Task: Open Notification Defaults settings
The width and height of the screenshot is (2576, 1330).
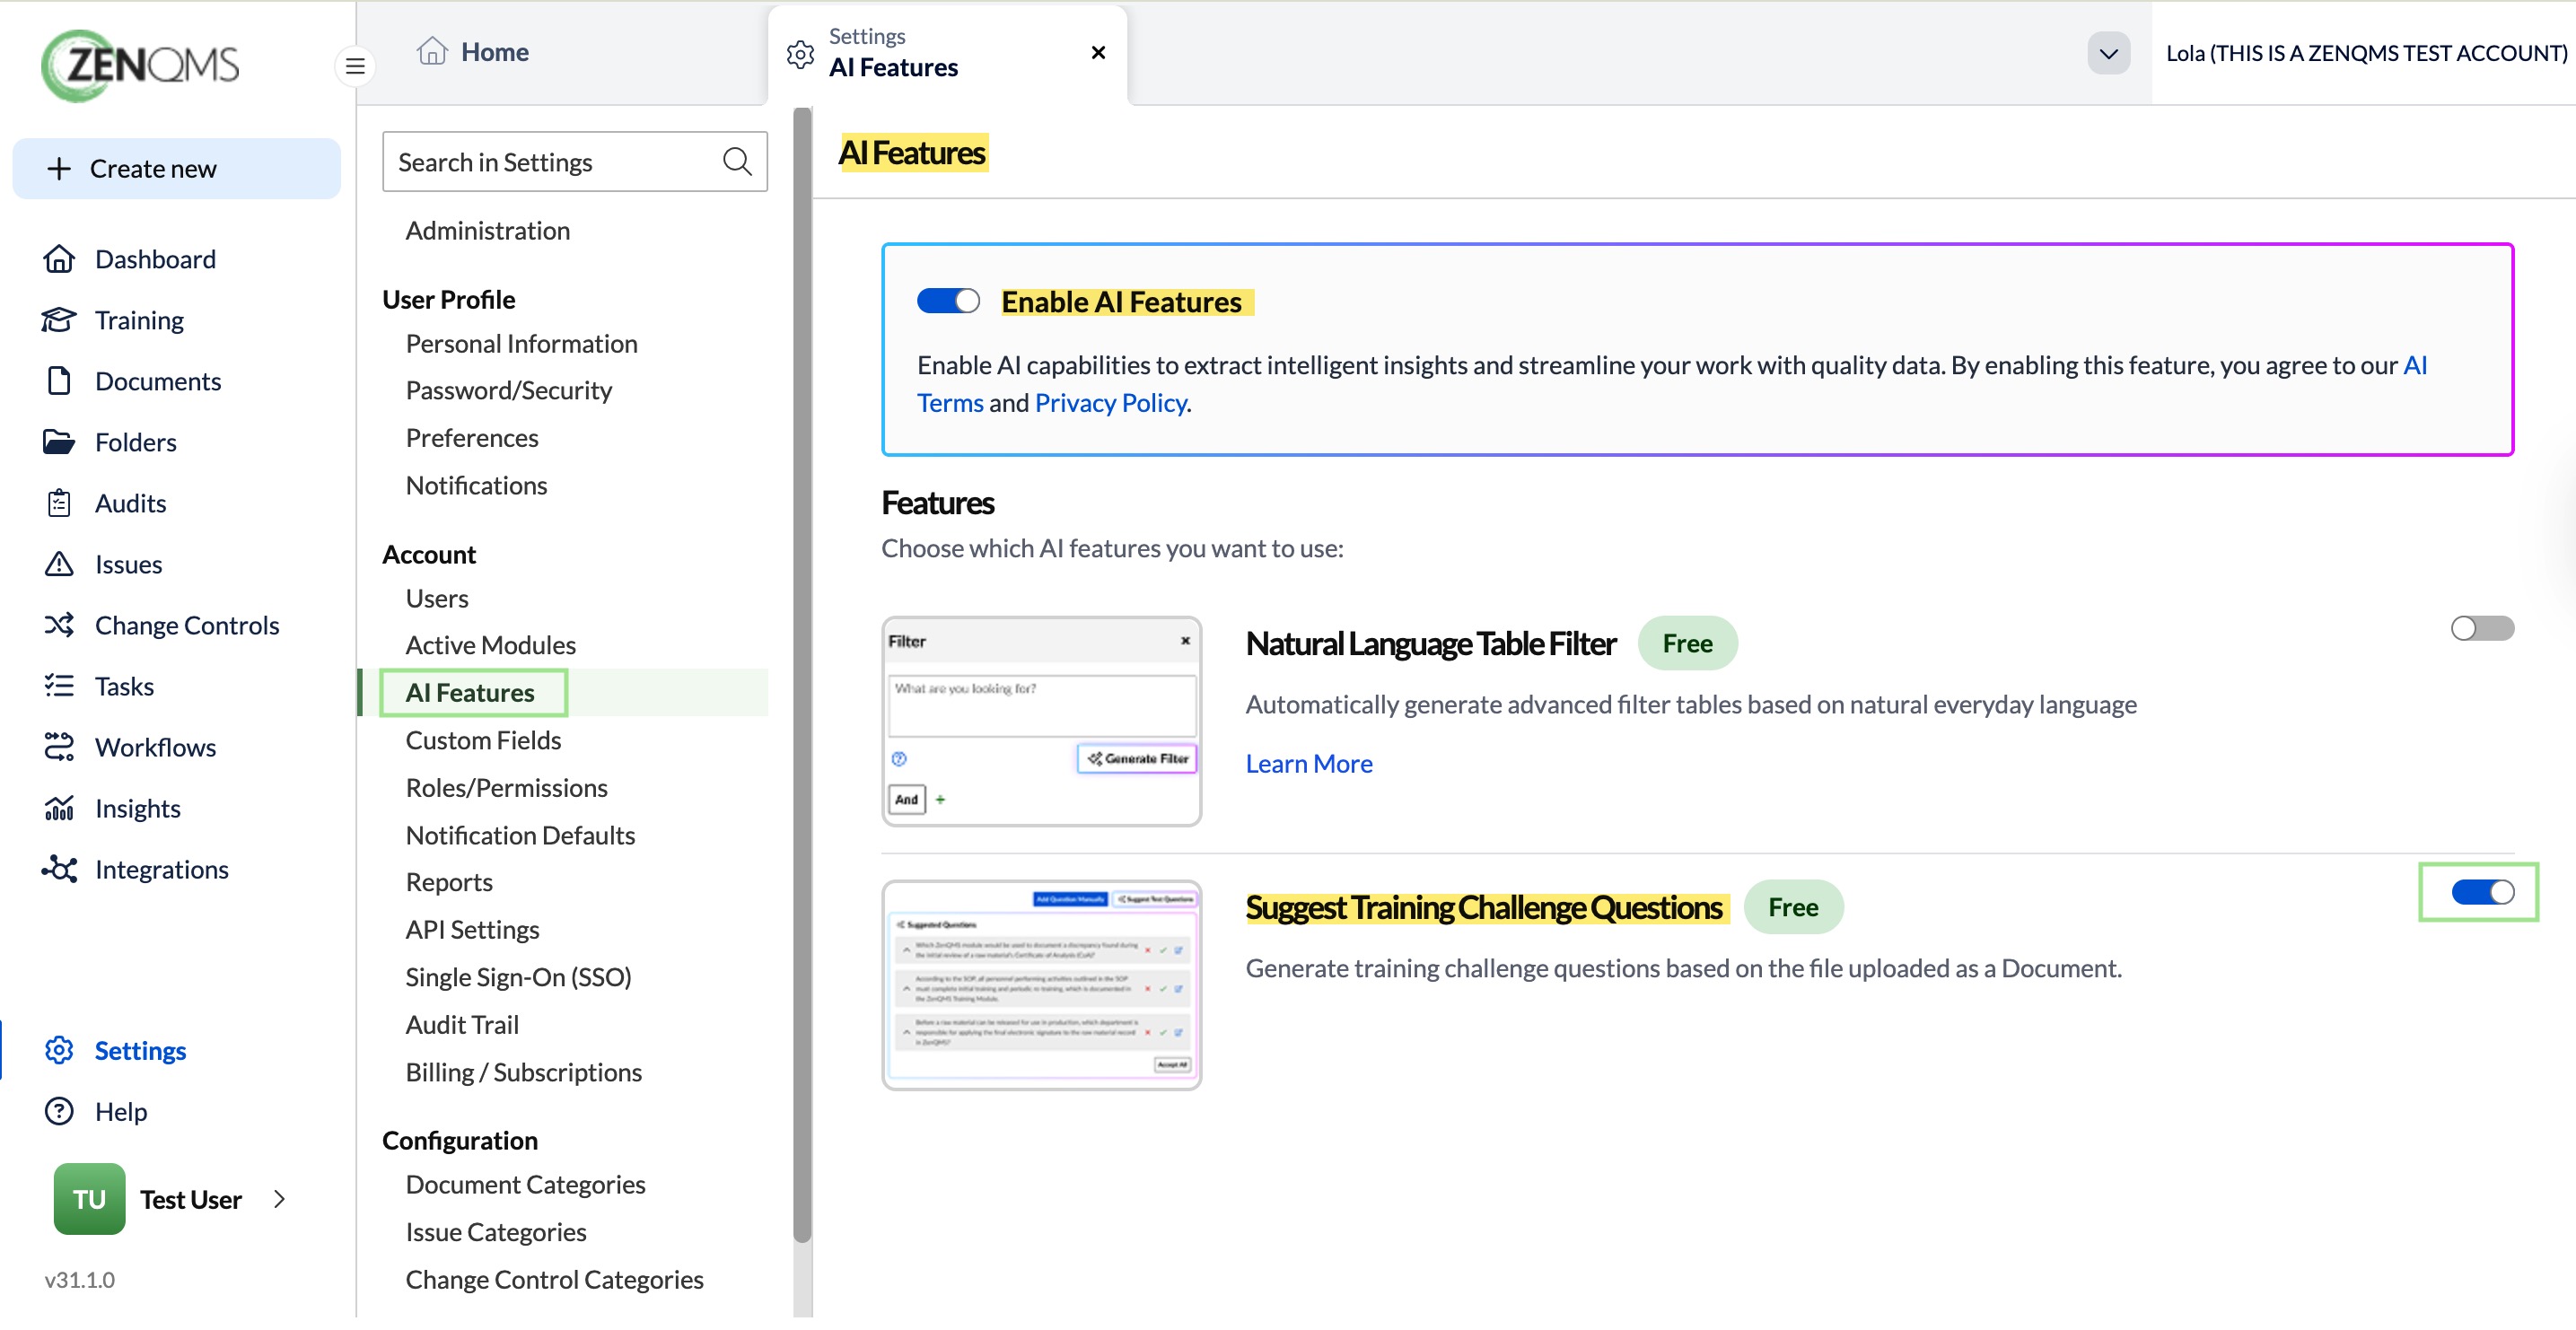Action: pyautogui.click(x=520, y=836)
